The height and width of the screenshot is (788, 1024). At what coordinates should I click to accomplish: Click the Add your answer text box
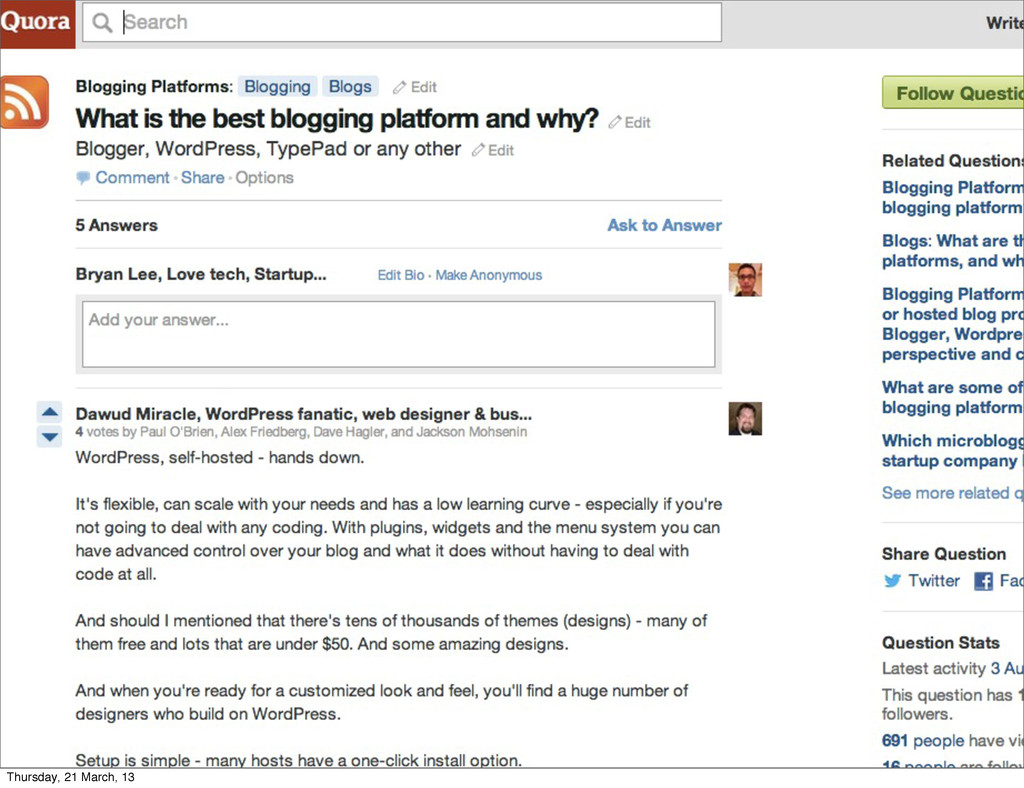[398, 334]
